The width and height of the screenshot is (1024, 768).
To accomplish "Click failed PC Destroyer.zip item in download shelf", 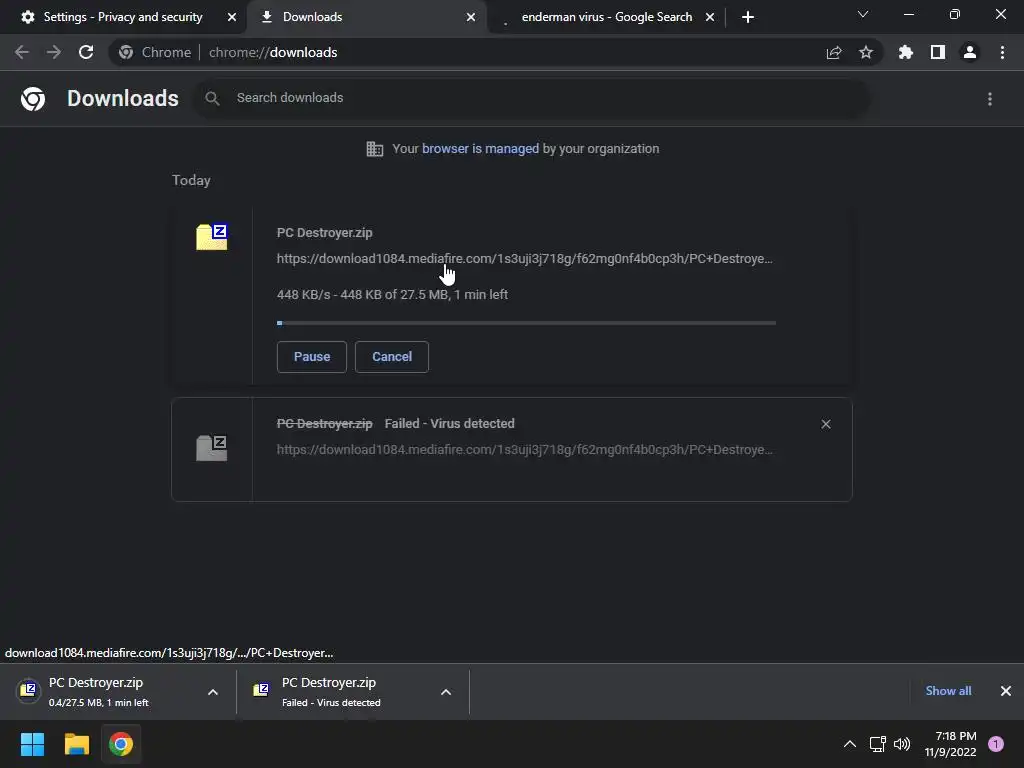I will coord(333,691).
